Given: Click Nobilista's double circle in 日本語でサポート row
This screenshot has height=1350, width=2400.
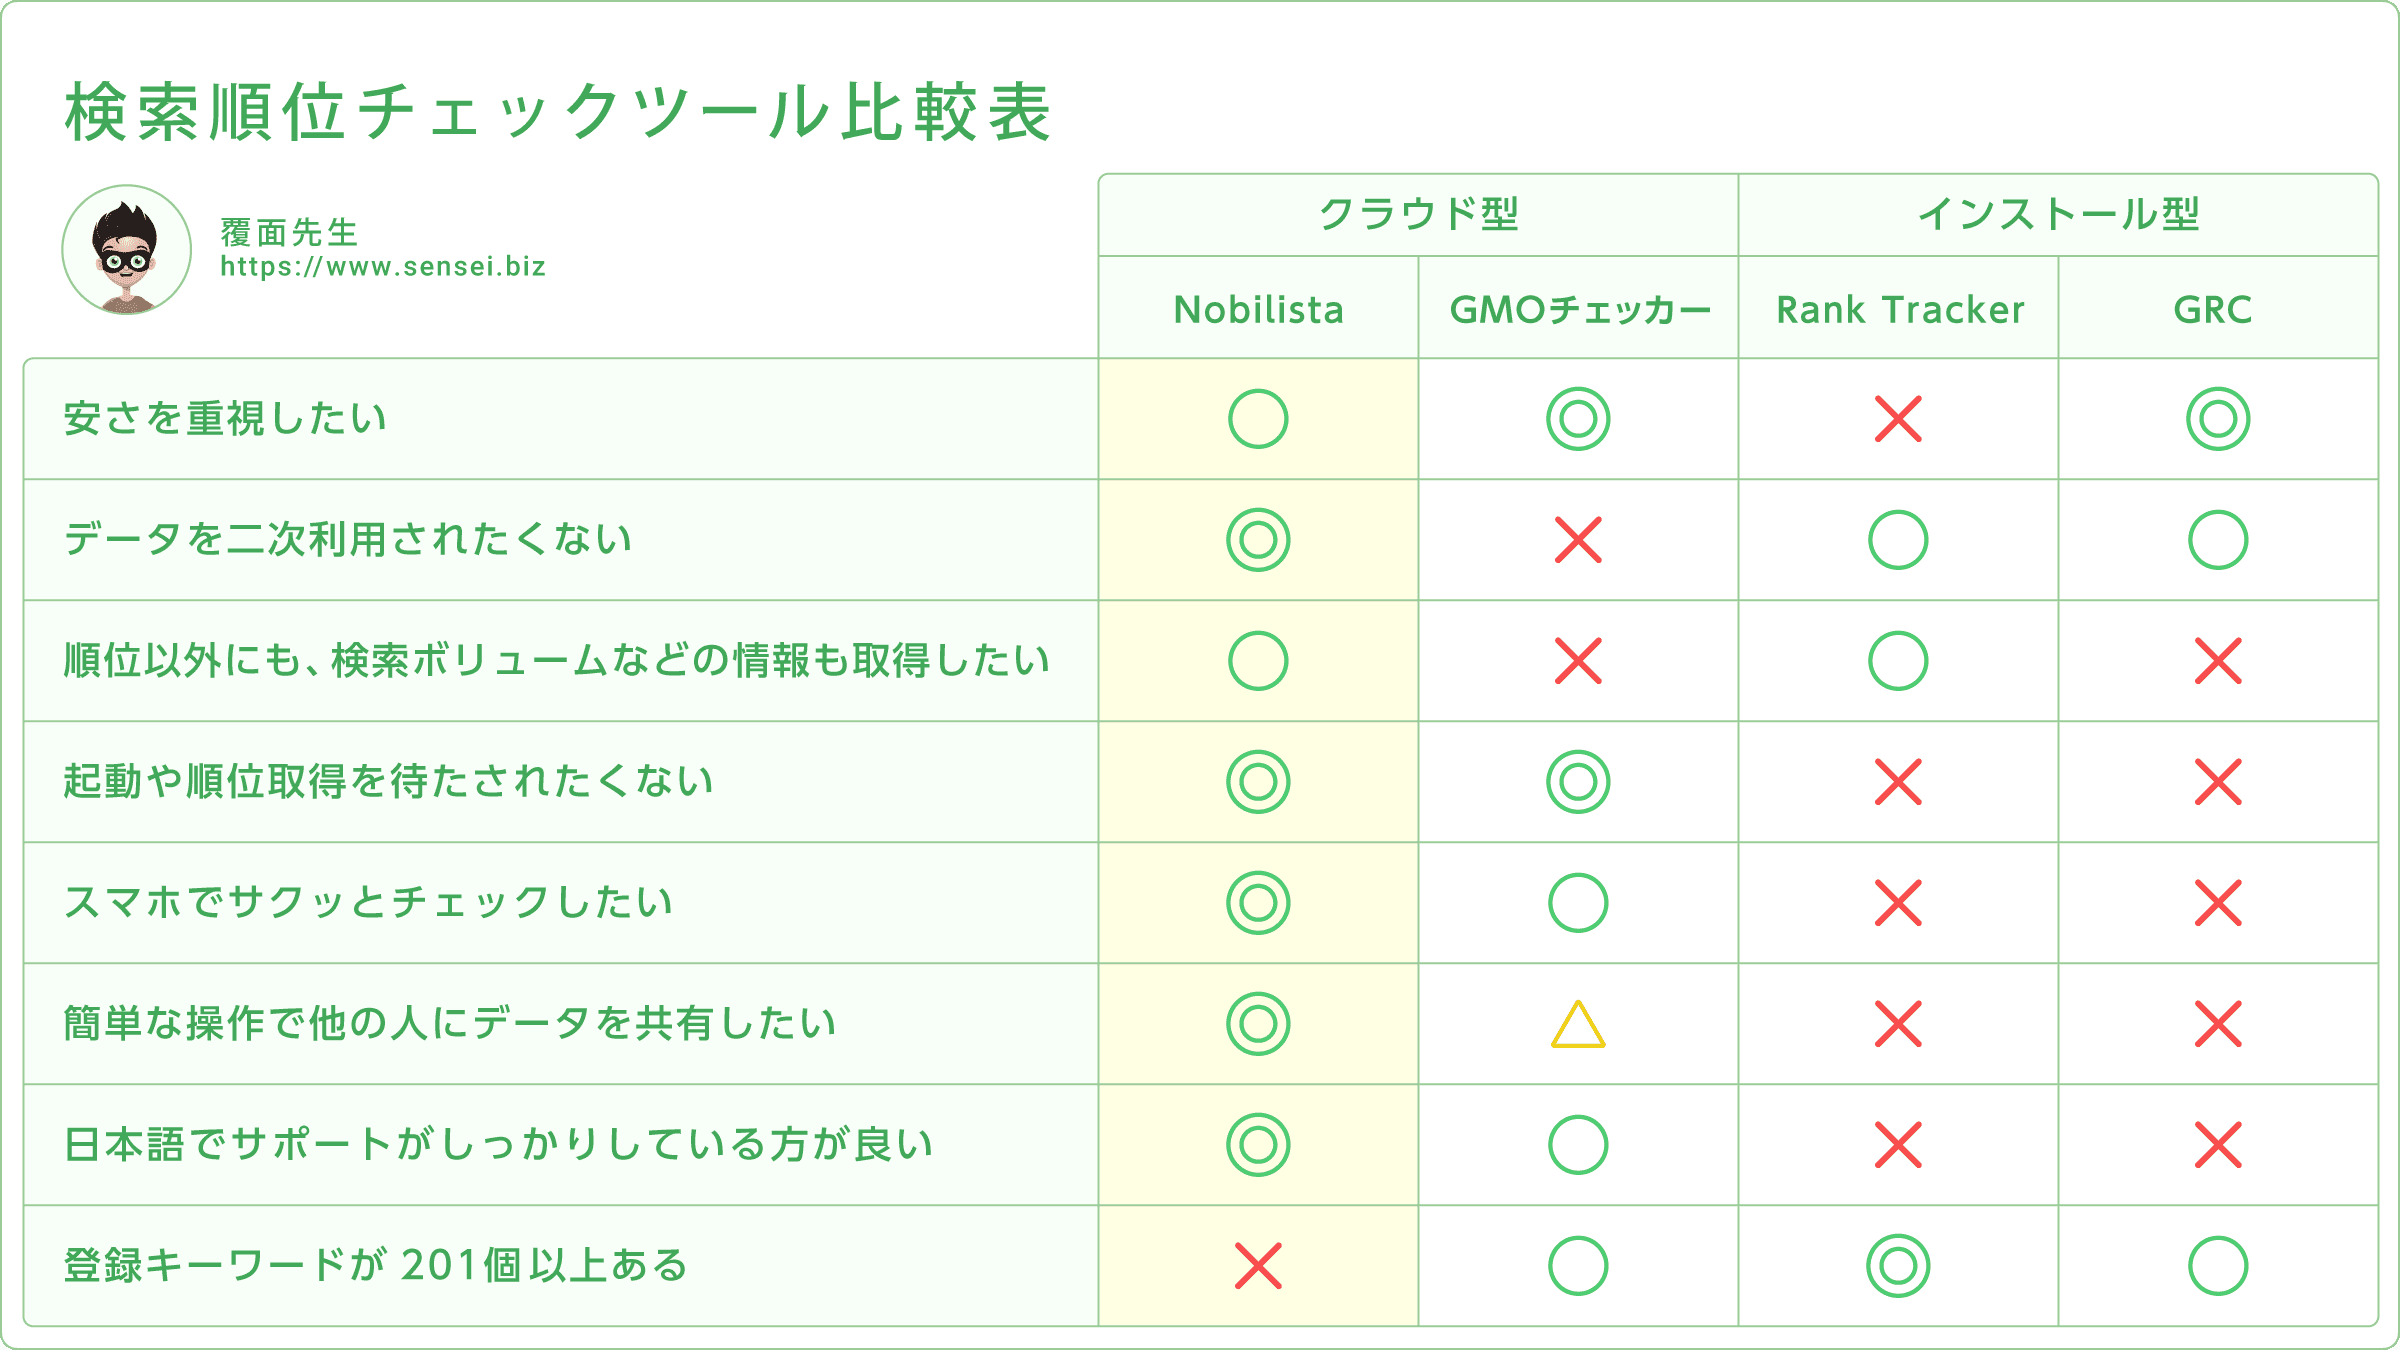Looking at the screenshot, I should coord(1258,1145).
